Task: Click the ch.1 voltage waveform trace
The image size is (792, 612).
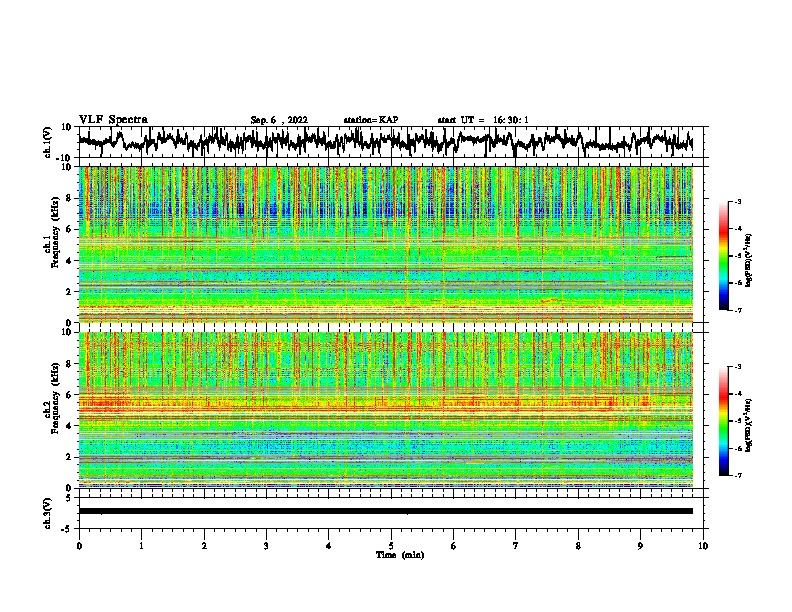Action: click(385, 141)
